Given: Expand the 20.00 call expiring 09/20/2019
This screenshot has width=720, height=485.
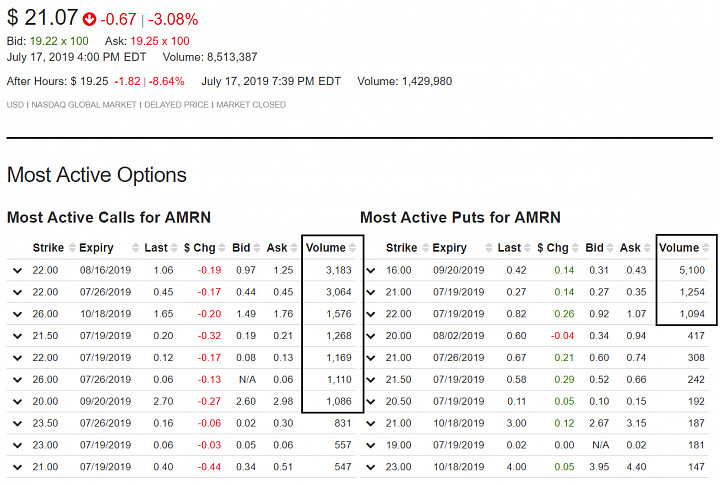Looking at the screenshot, I should (17, 402).
